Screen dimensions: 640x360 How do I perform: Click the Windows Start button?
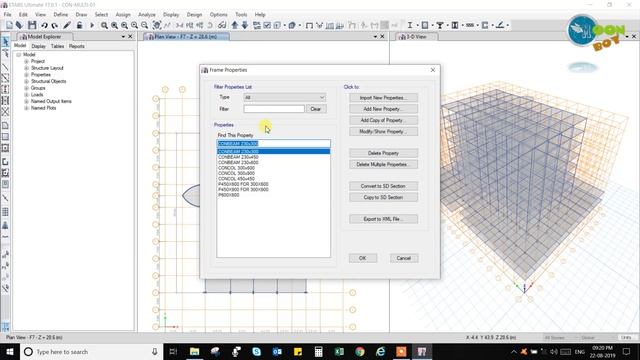pos(10,351)
